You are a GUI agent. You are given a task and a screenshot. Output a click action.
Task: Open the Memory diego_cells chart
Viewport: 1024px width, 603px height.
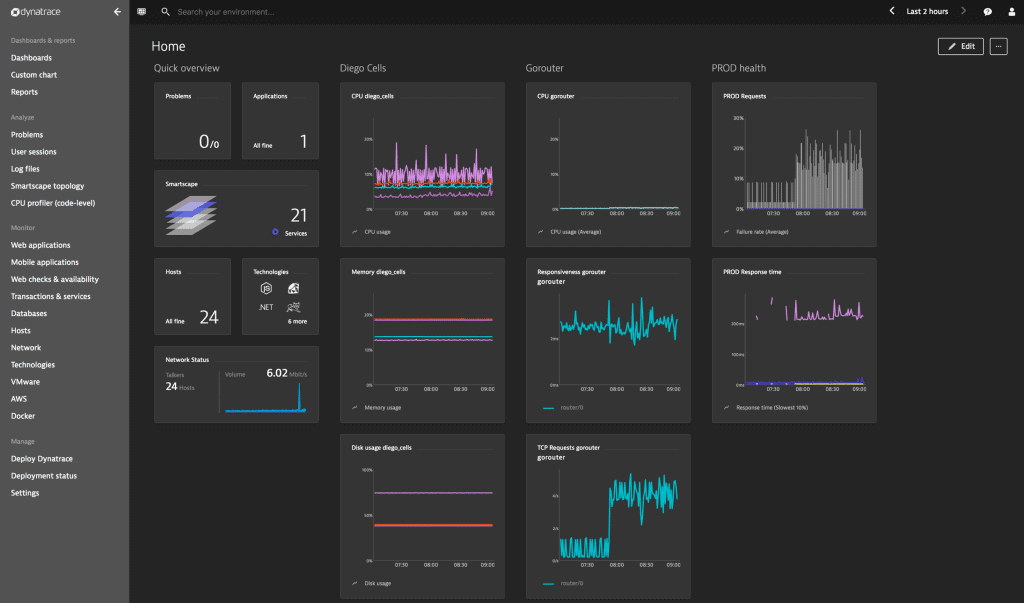[422, 340]
